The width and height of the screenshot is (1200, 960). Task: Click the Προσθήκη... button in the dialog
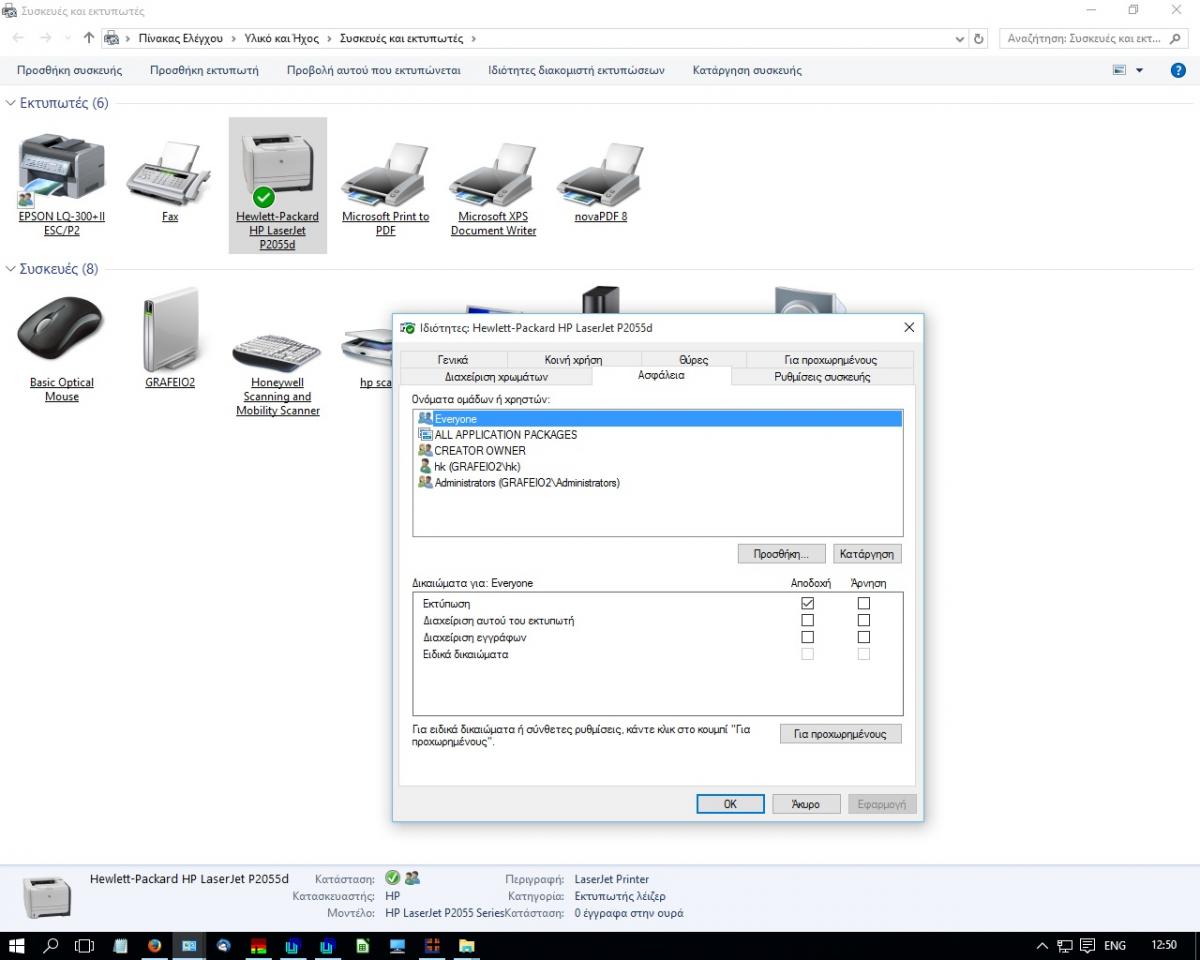coord(782,553)
